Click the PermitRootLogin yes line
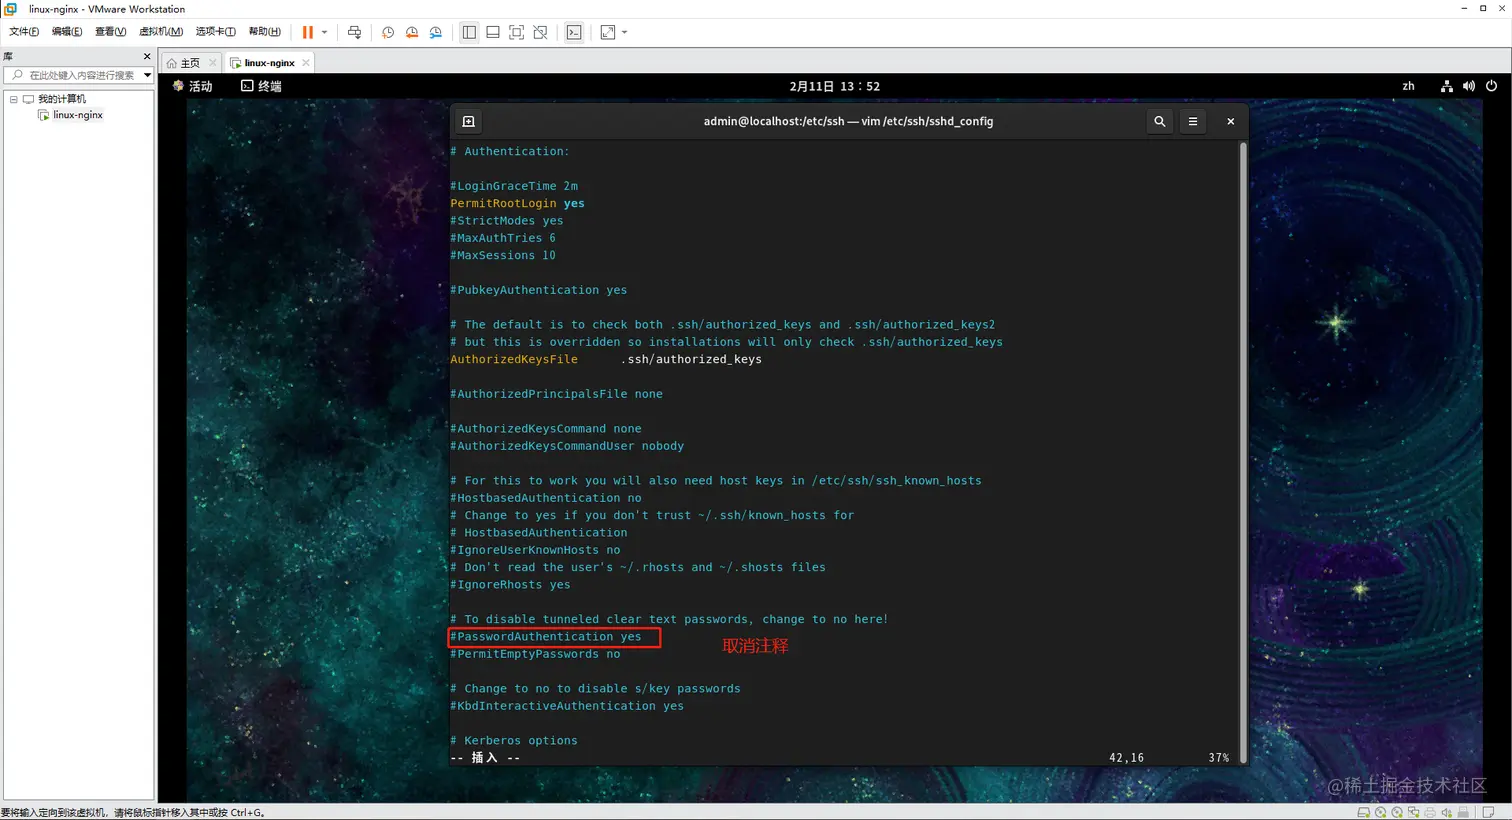 pos(517,203)
